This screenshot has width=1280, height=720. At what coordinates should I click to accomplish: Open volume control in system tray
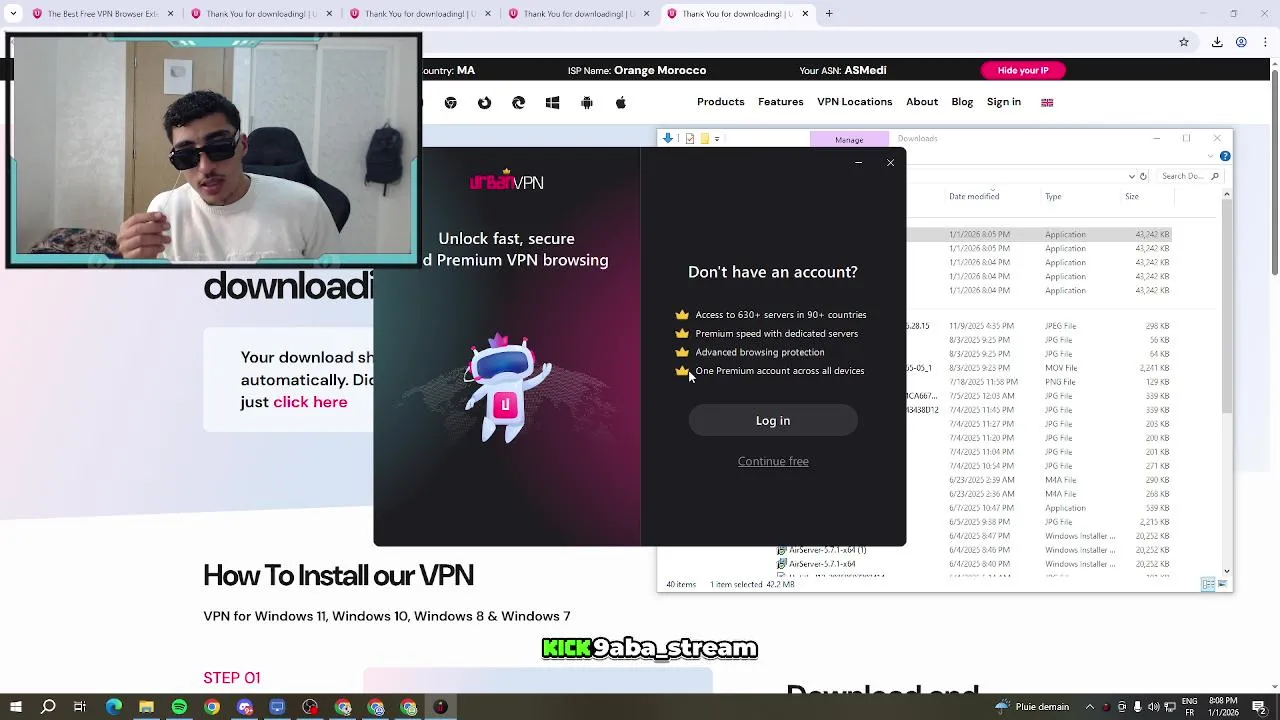coord(1153,707)
